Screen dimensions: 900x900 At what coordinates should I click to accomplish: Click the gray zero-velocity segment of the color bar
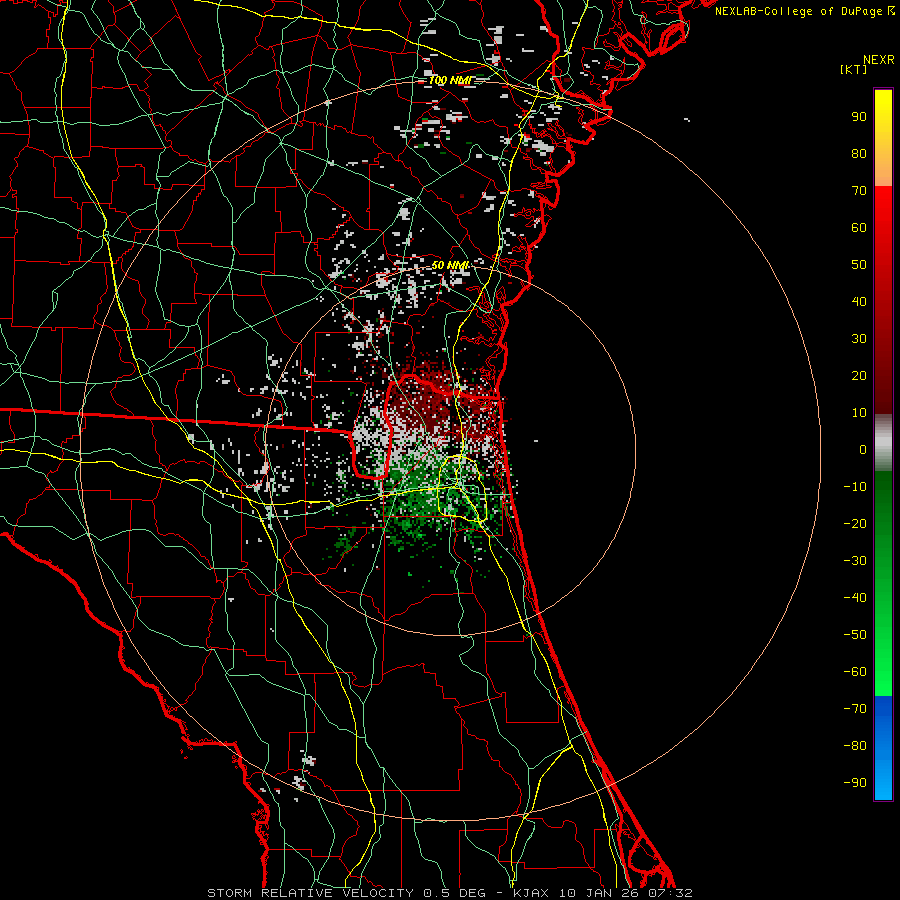coord(883,443)
